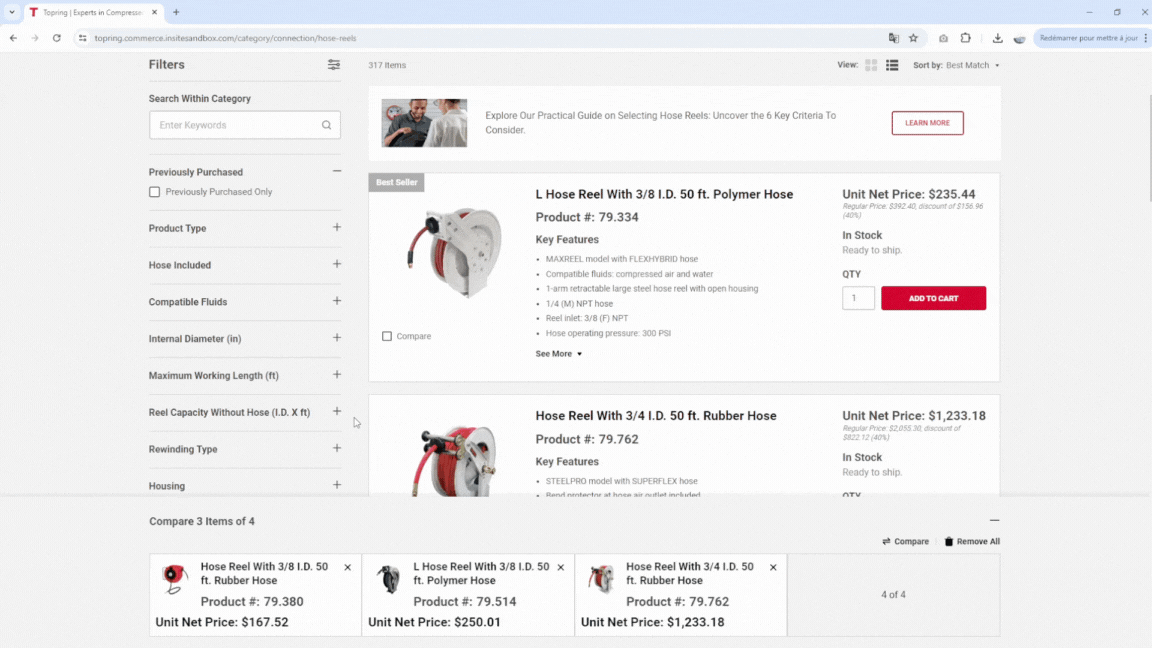The image size is (1152, 648).
Task: Open the profile icon beside downloads
Action: coord(1019,38)
